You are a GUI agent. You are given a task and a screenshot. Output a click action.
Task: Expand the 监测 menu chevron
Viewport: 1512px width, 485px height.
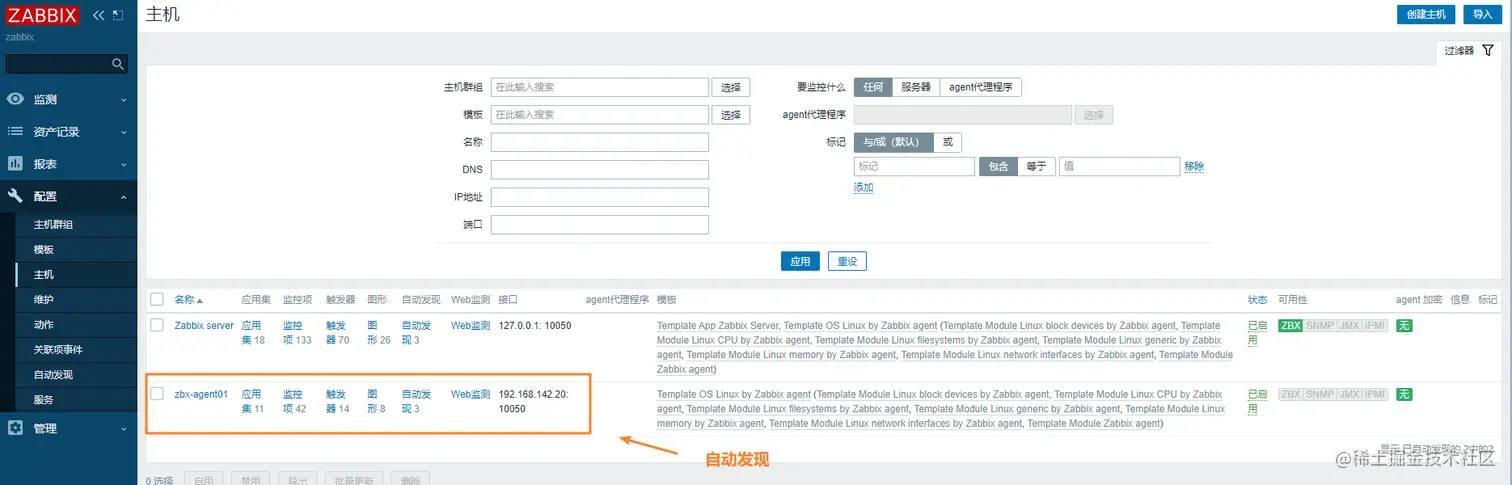tap(123, 100)
